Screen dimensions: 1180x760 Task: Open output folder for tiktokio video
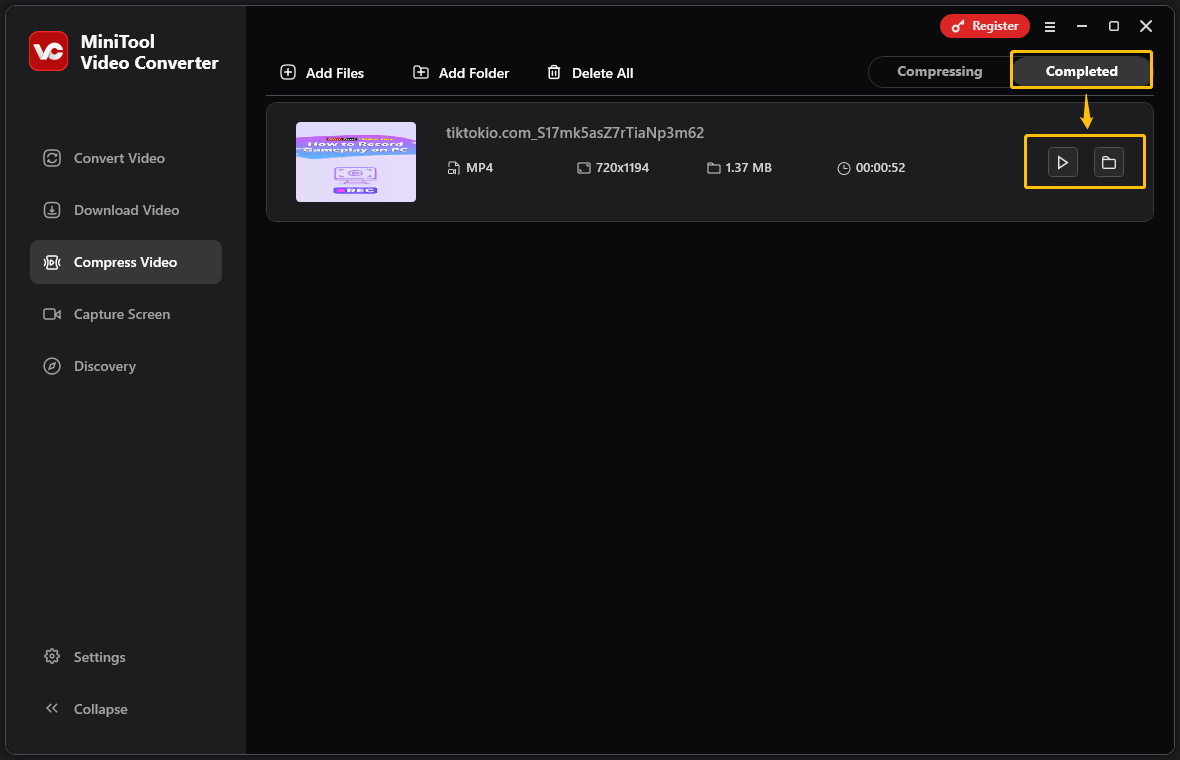1109,163
